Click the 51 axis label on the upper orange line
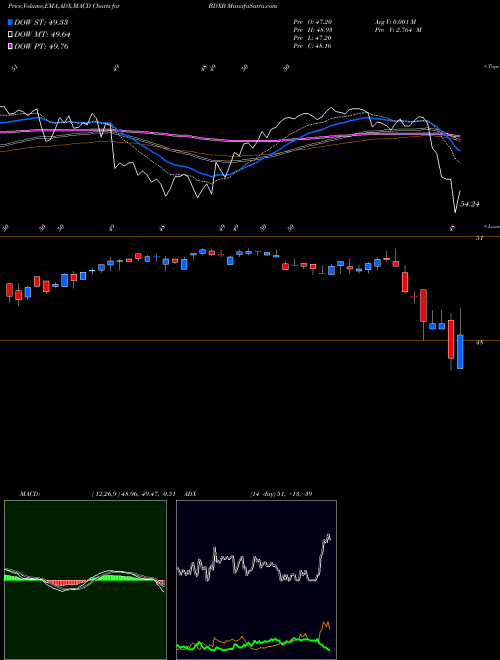This screenshot has height=660, width=500. pyautogui.click(x=479, y=238)
